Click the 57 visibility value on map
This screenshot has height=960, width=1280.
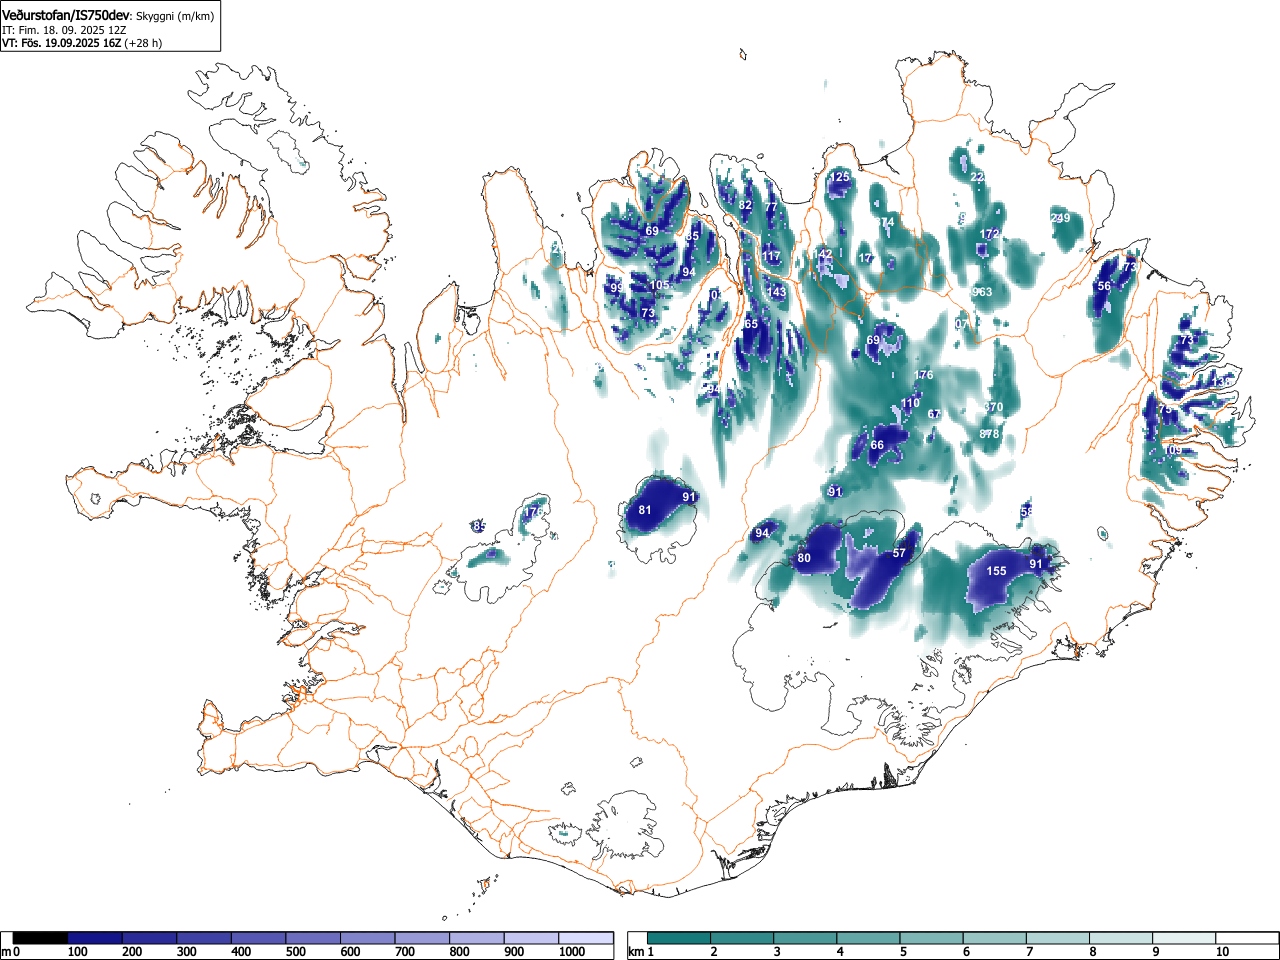[899, 553]
